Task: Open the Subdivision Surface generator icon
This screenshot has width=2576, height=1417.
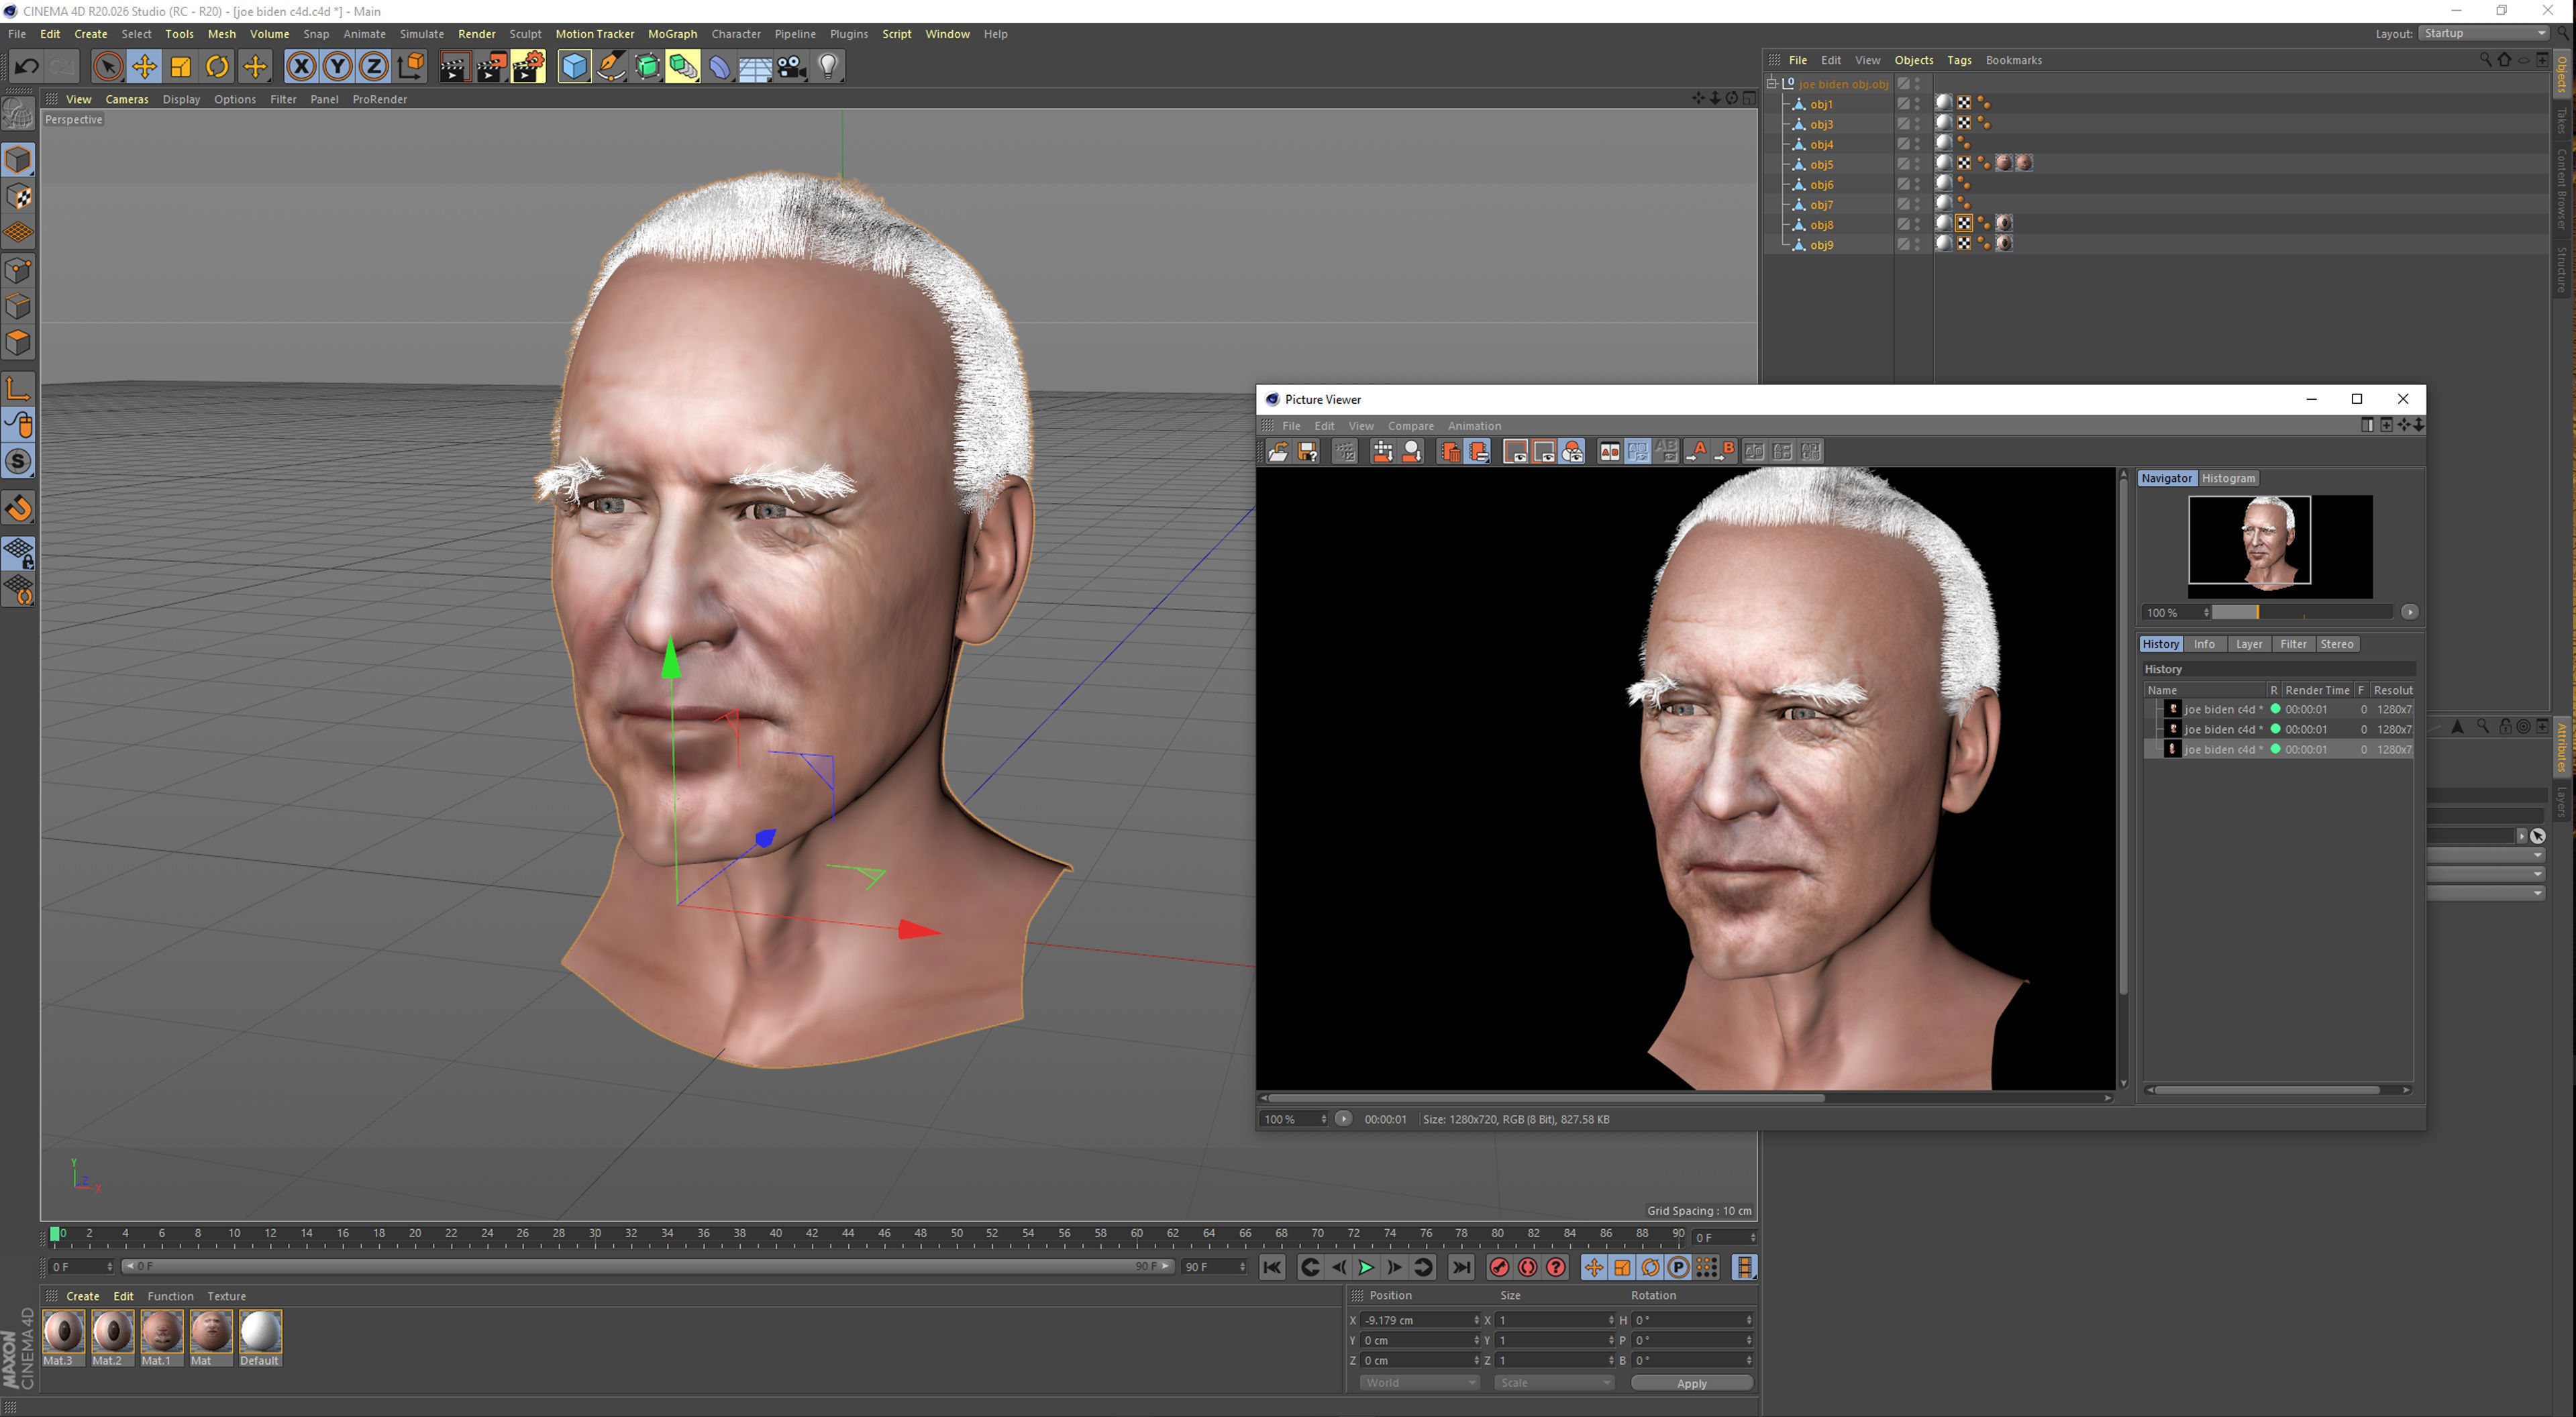Action: point(647,67)
